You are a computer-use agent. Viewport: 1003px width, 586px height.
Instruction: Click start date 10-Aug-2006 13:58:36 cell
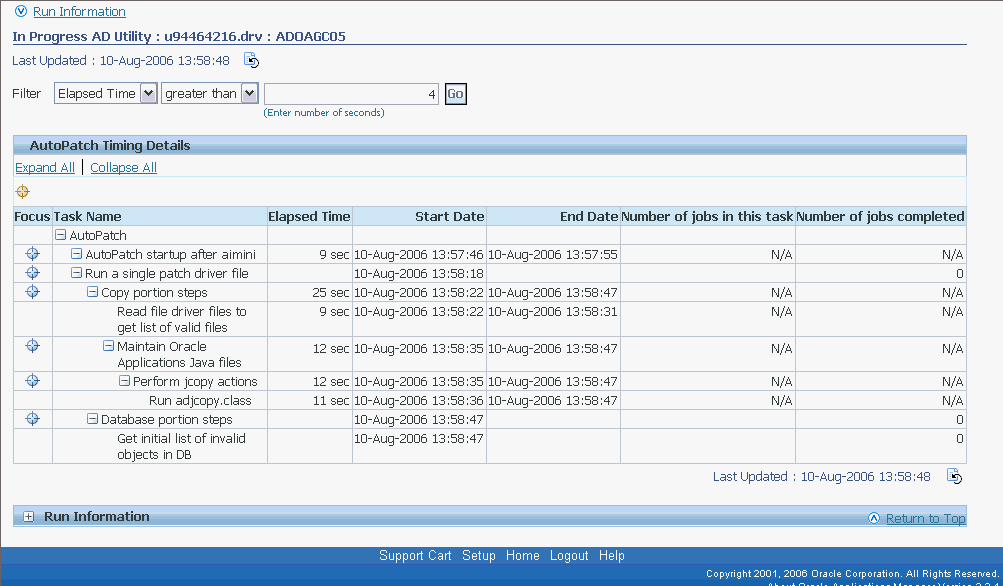pyautogui.click(x=419, y=400)
